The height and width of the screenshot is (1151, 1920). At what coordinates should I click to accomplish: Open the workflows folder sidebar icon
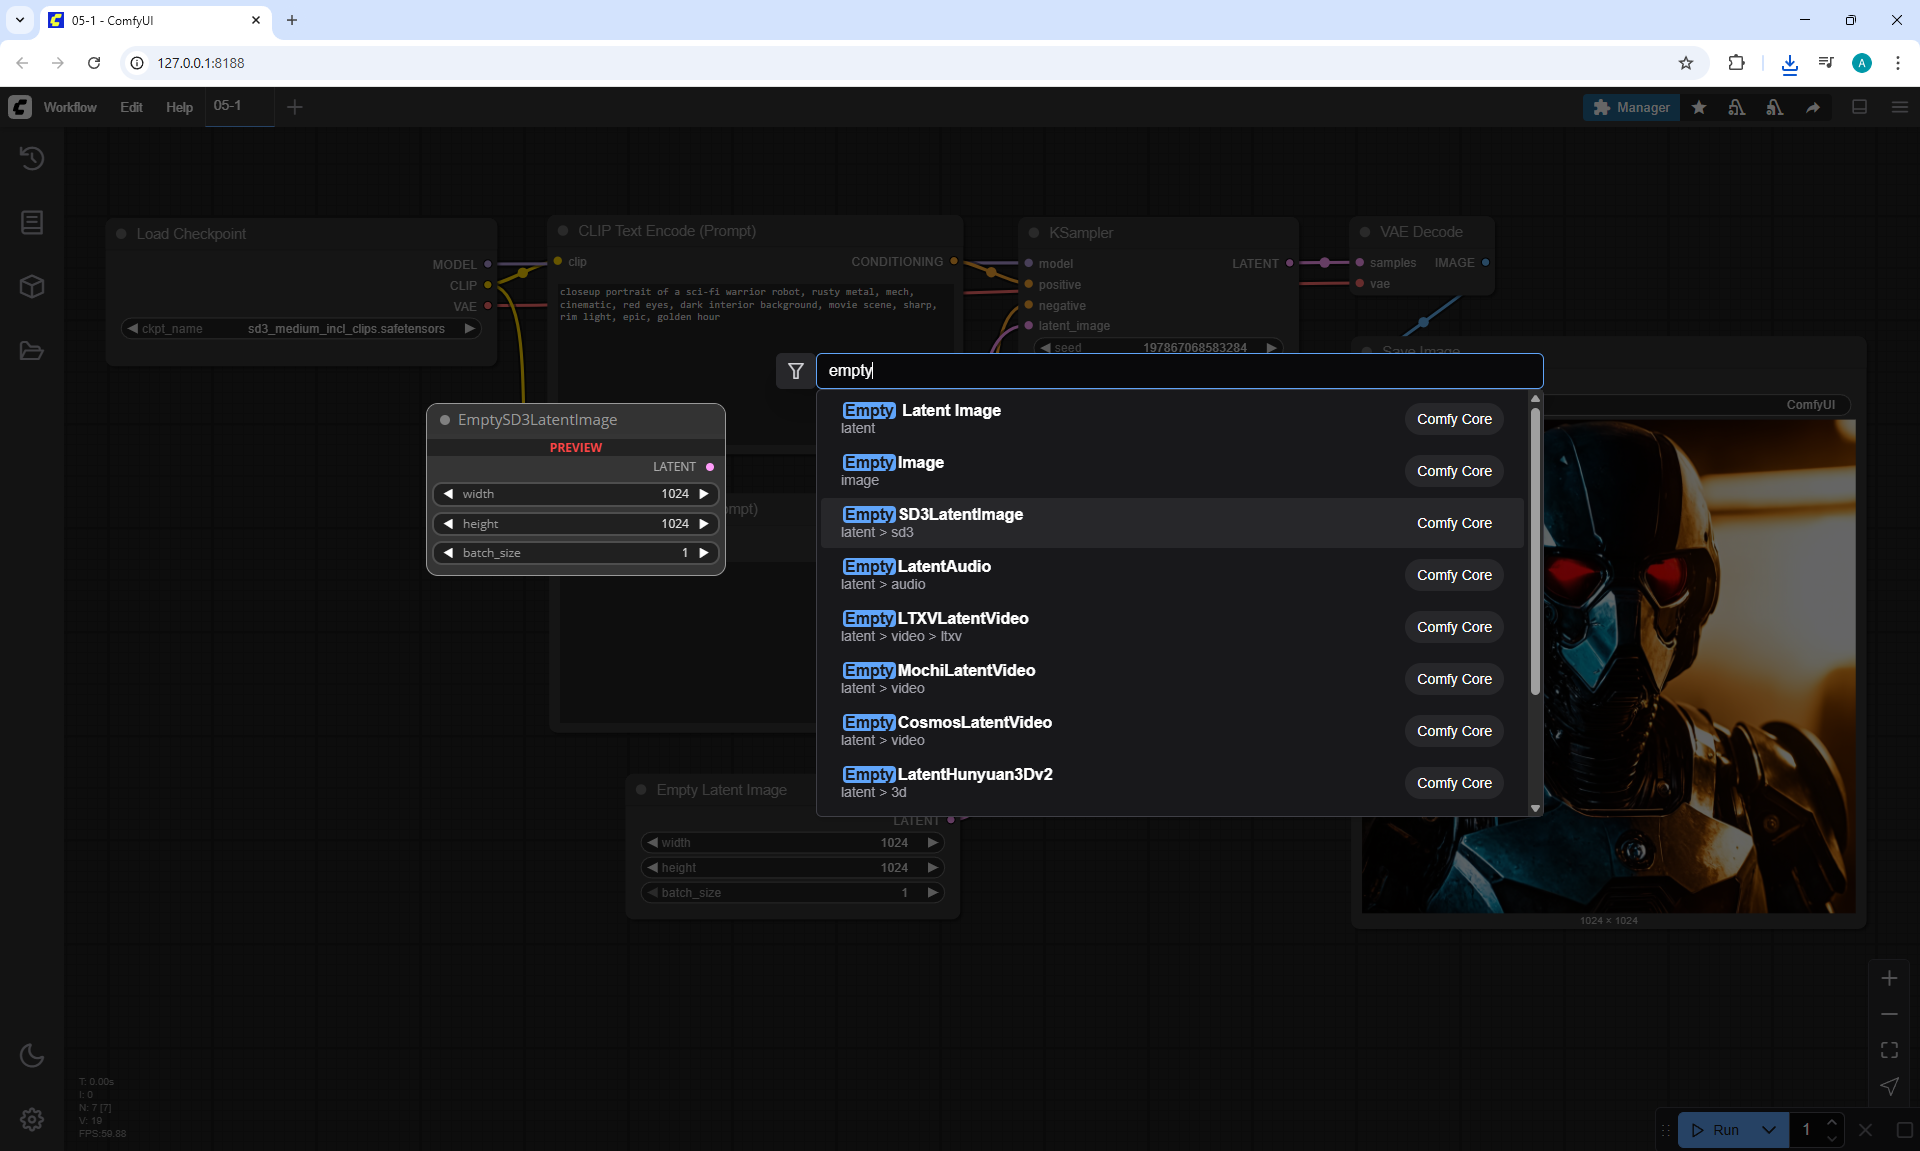click(32, 351)
